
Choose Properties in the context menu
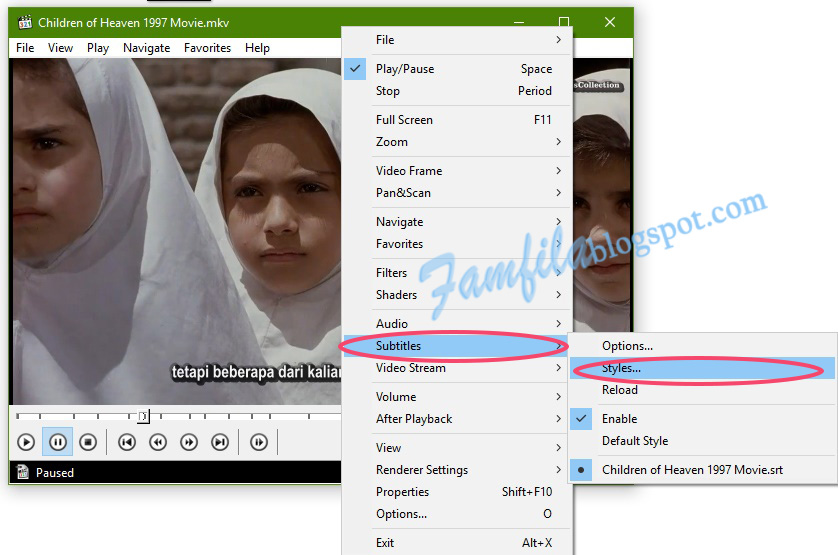coord(457,492)
